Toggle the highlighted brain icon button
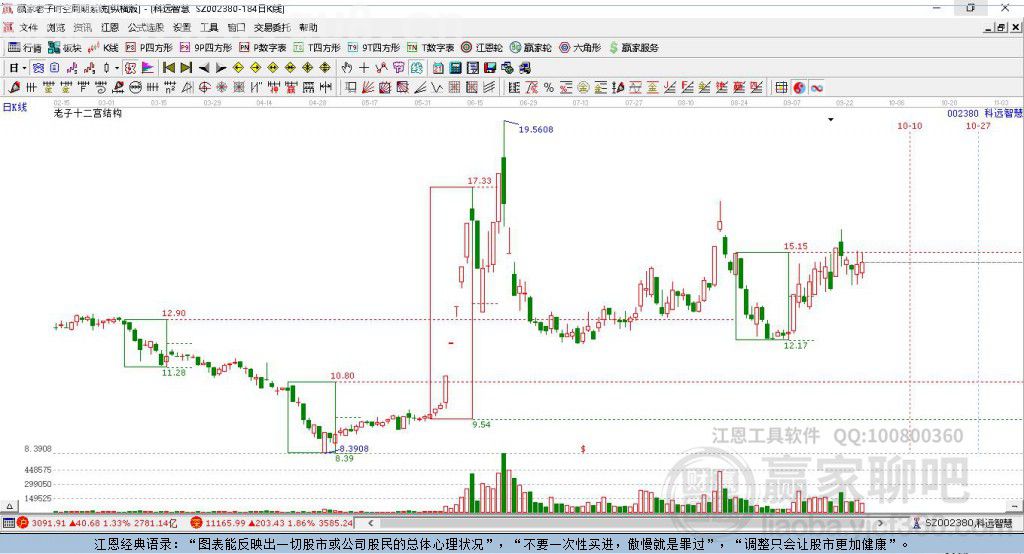Screen dimensions: 1024x554 (x=417, y=68)
